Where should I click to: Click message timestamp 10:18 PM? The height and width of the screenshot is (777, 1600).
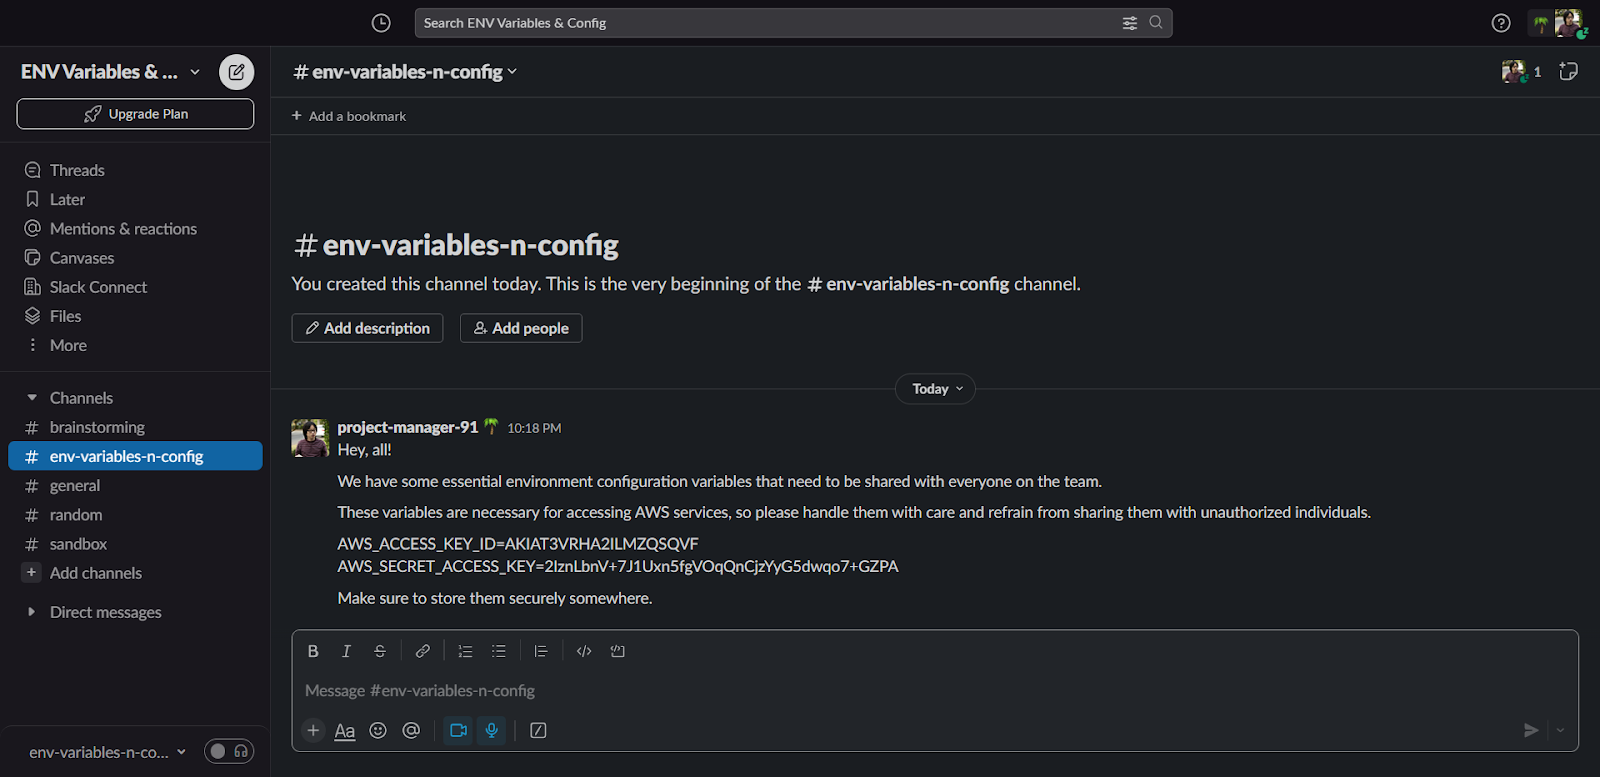pos(534,428)
